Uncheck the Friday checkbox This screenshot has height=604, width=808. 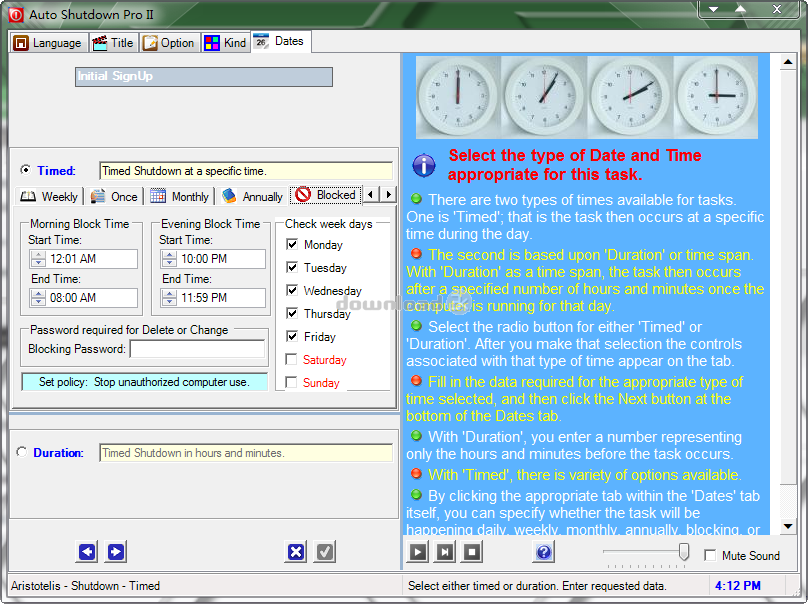(x=292, y=336)
